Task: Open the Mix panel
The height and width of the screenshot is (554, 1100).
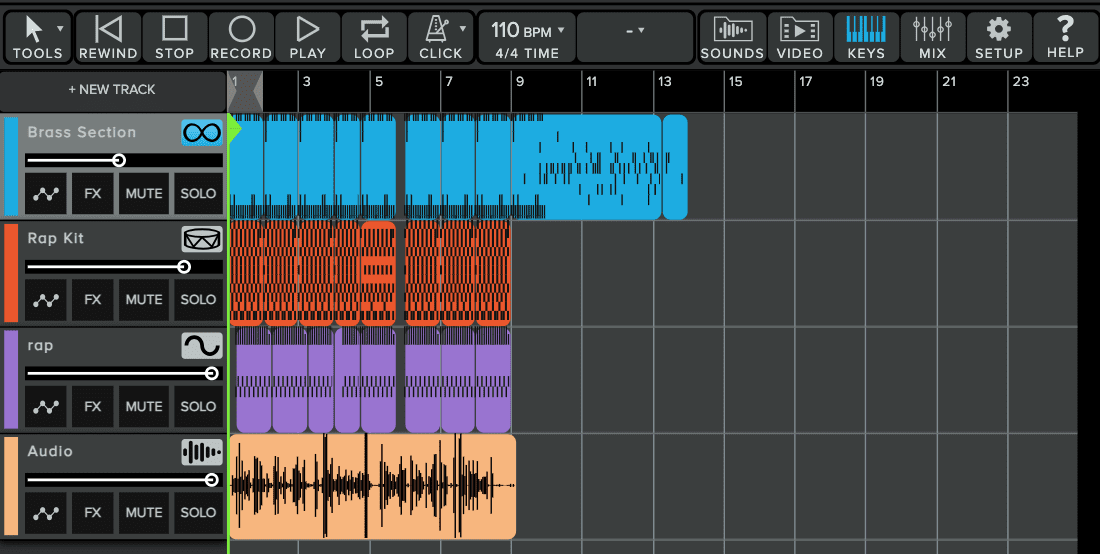Action: [932, 37]
